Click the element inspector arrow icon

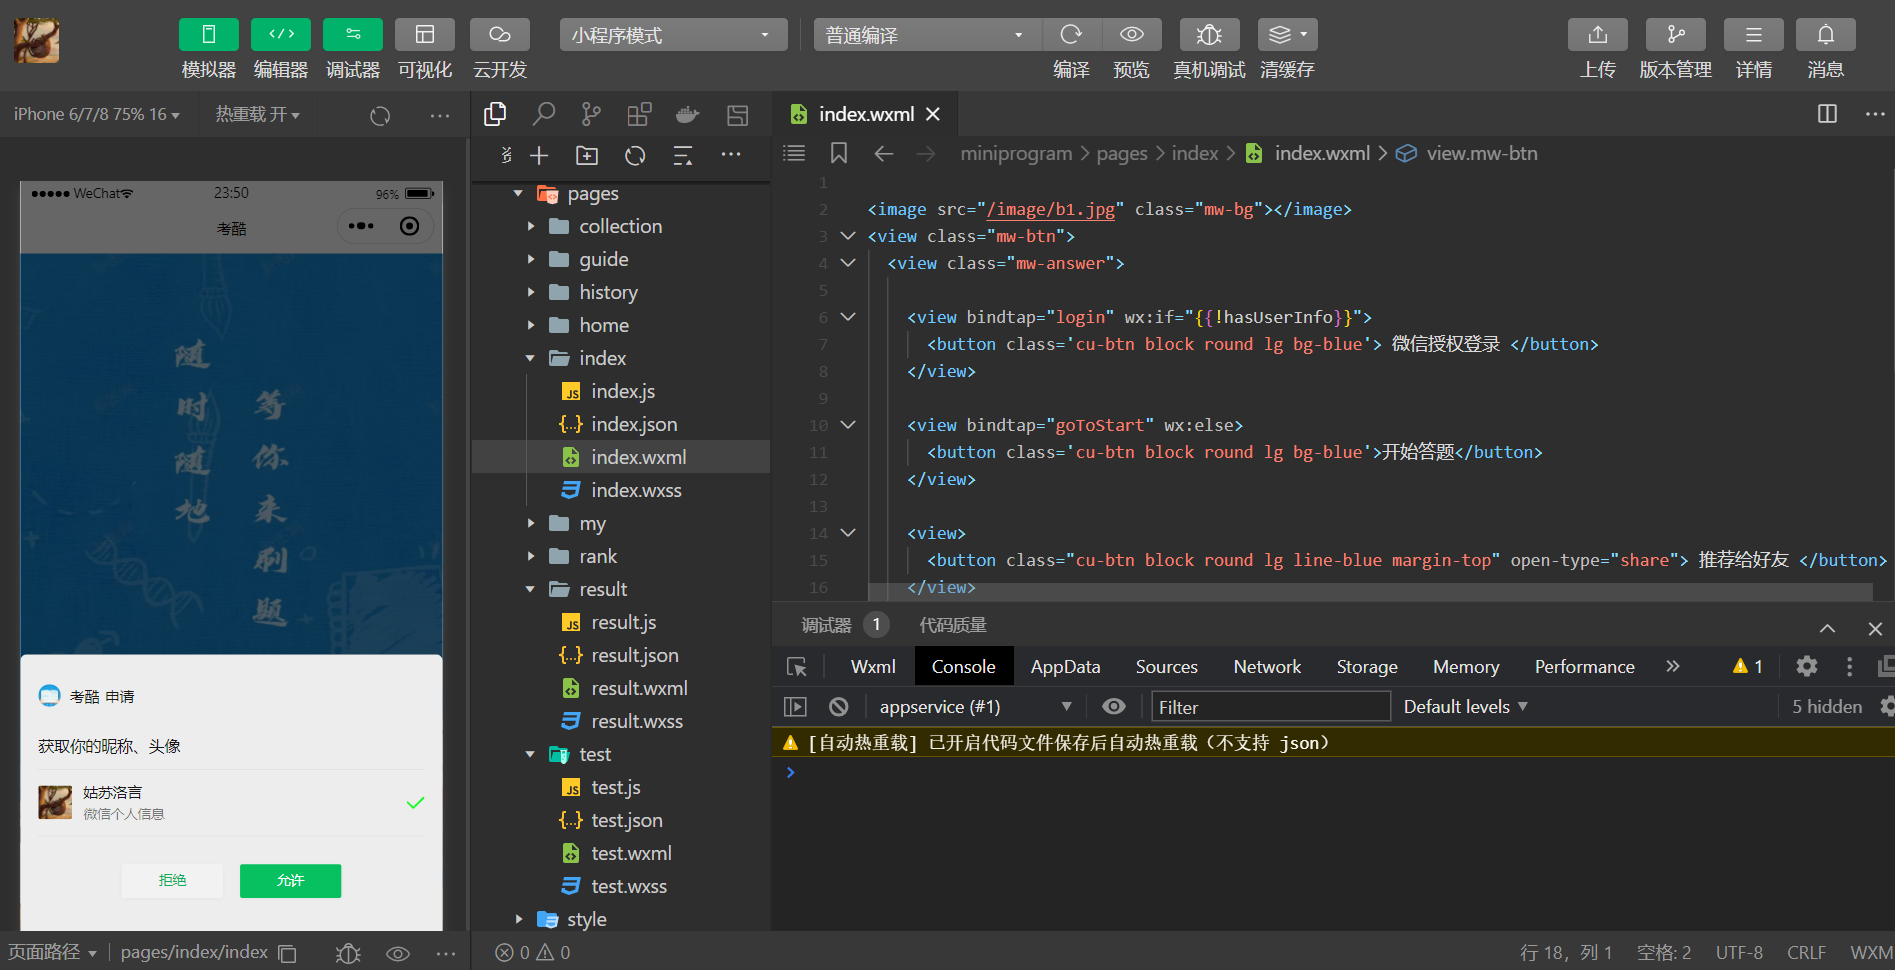coord(797,667)
